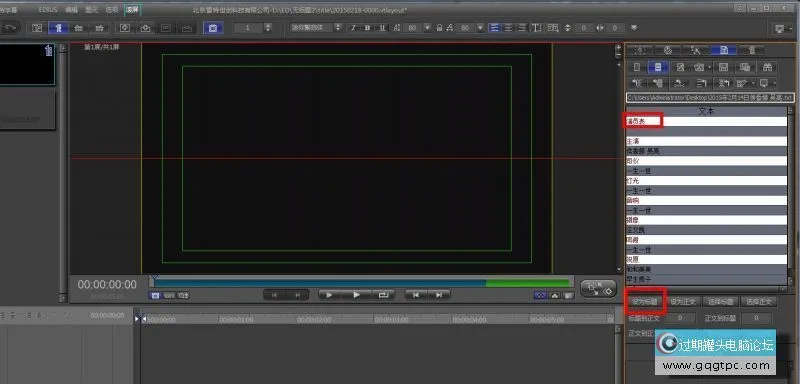Open the toolbar overflow arrow after spacing fields

(x=634, y=28)
